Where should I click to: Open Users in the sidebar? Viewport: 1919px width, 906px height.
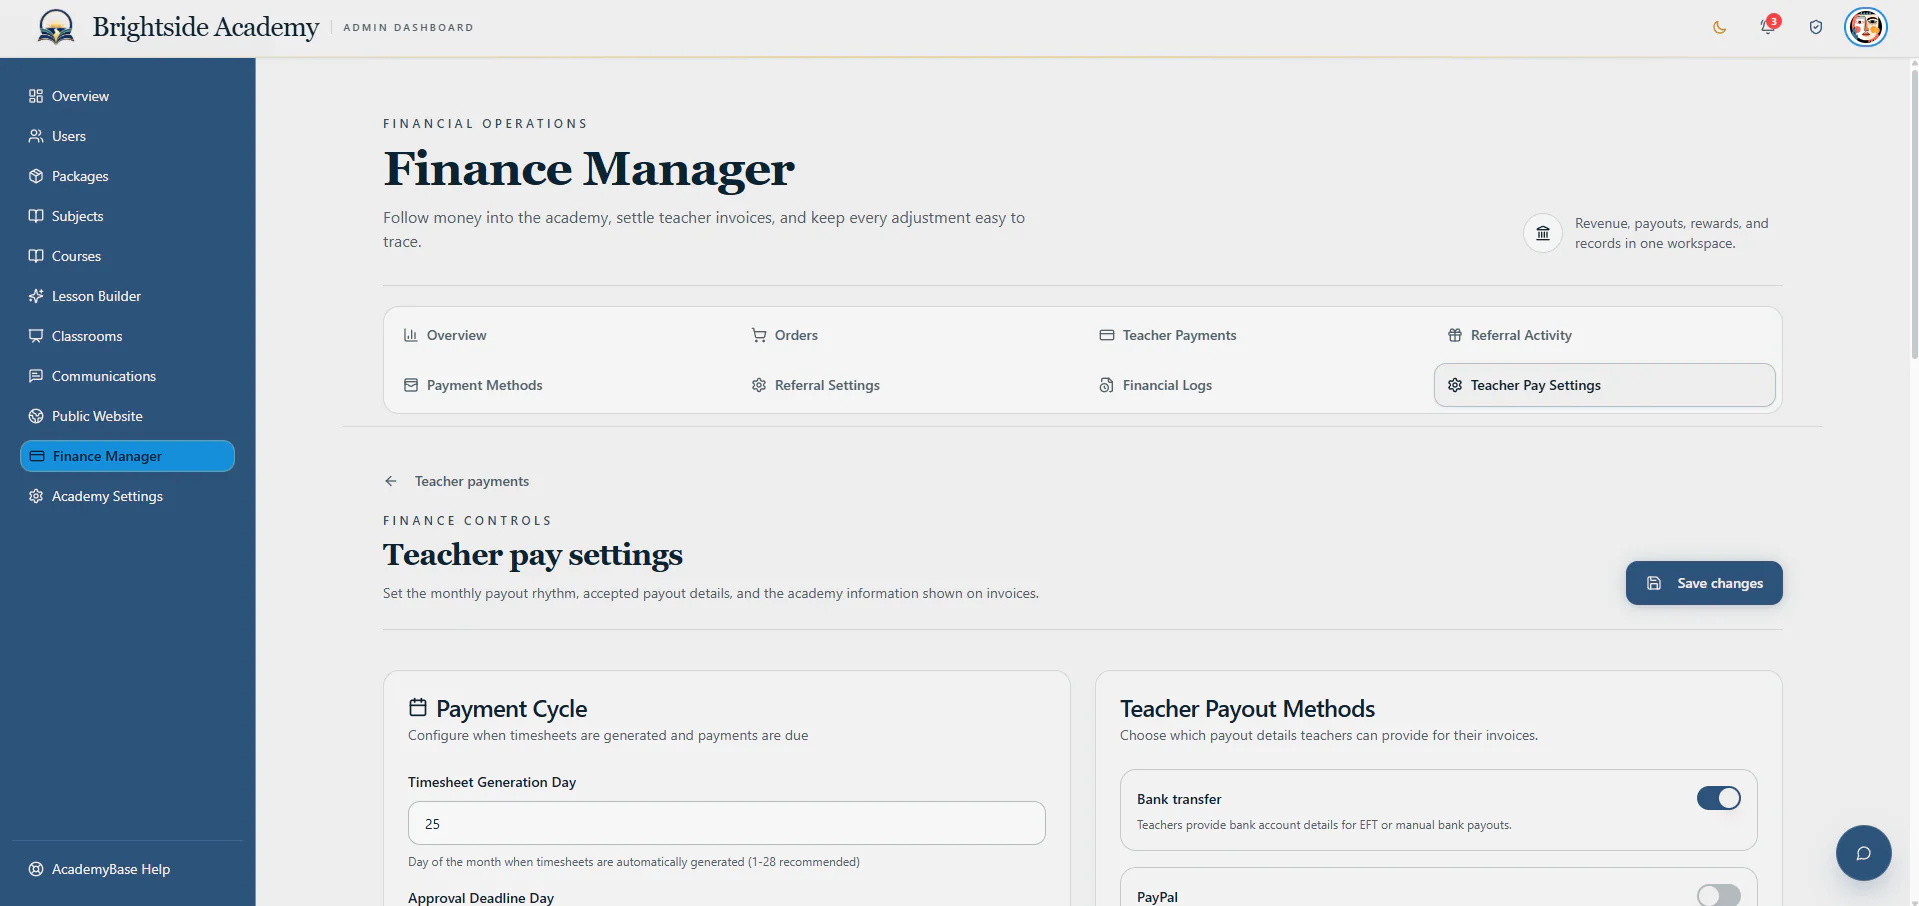127,136
